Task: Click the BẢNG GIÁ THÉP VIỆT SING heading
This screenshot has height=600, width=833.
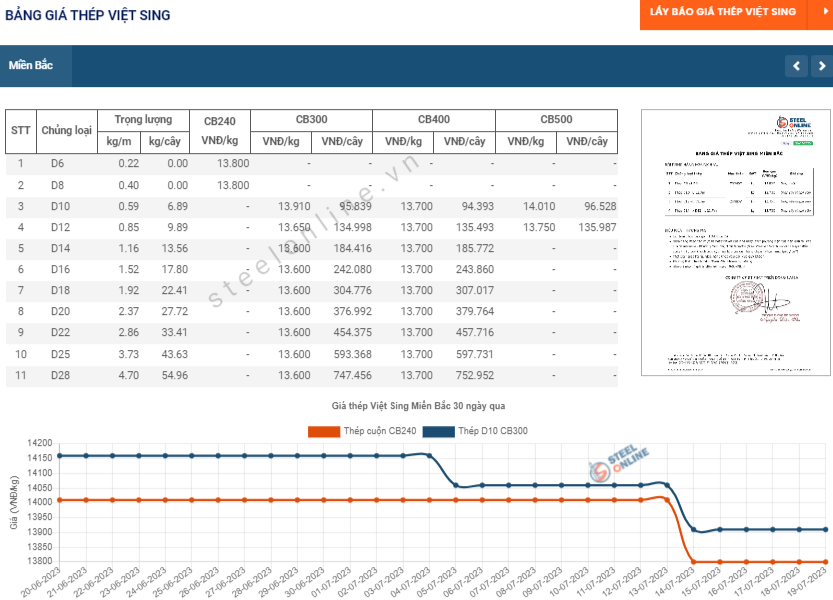Action: pos(88,15)
